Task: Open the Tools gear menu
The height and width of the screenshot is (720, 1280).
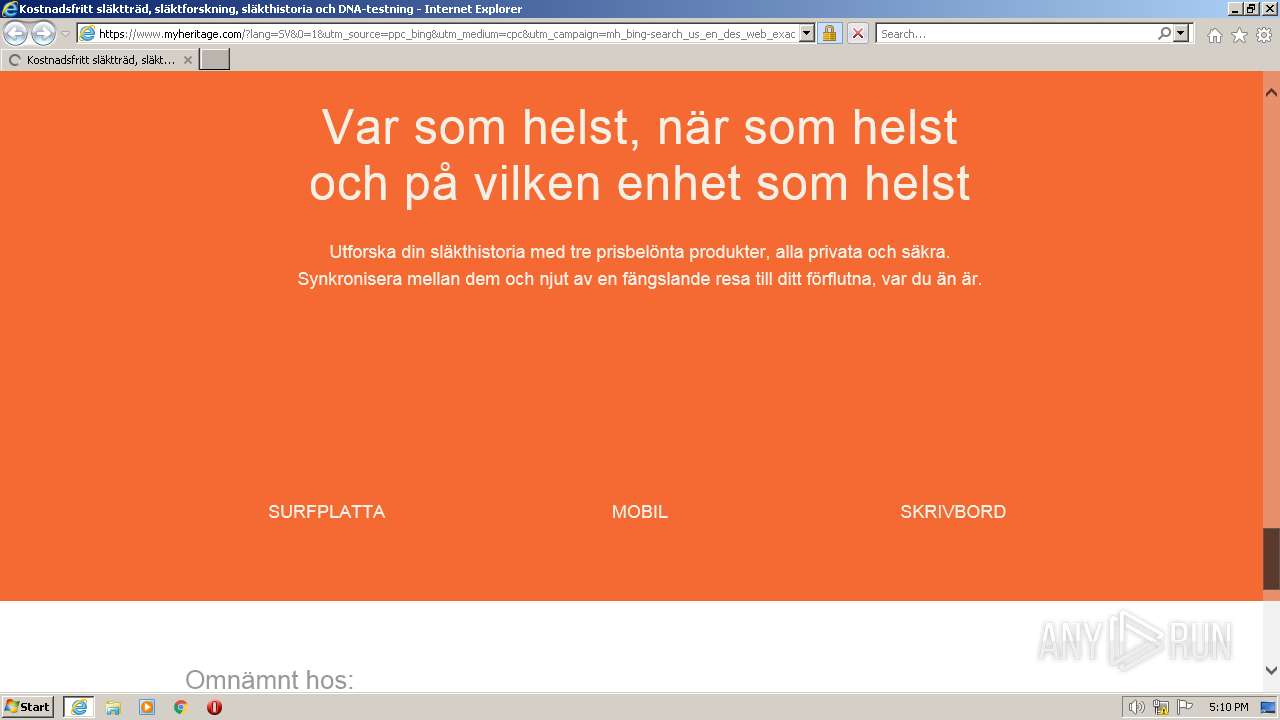Action: click(x=1264, y=35)
